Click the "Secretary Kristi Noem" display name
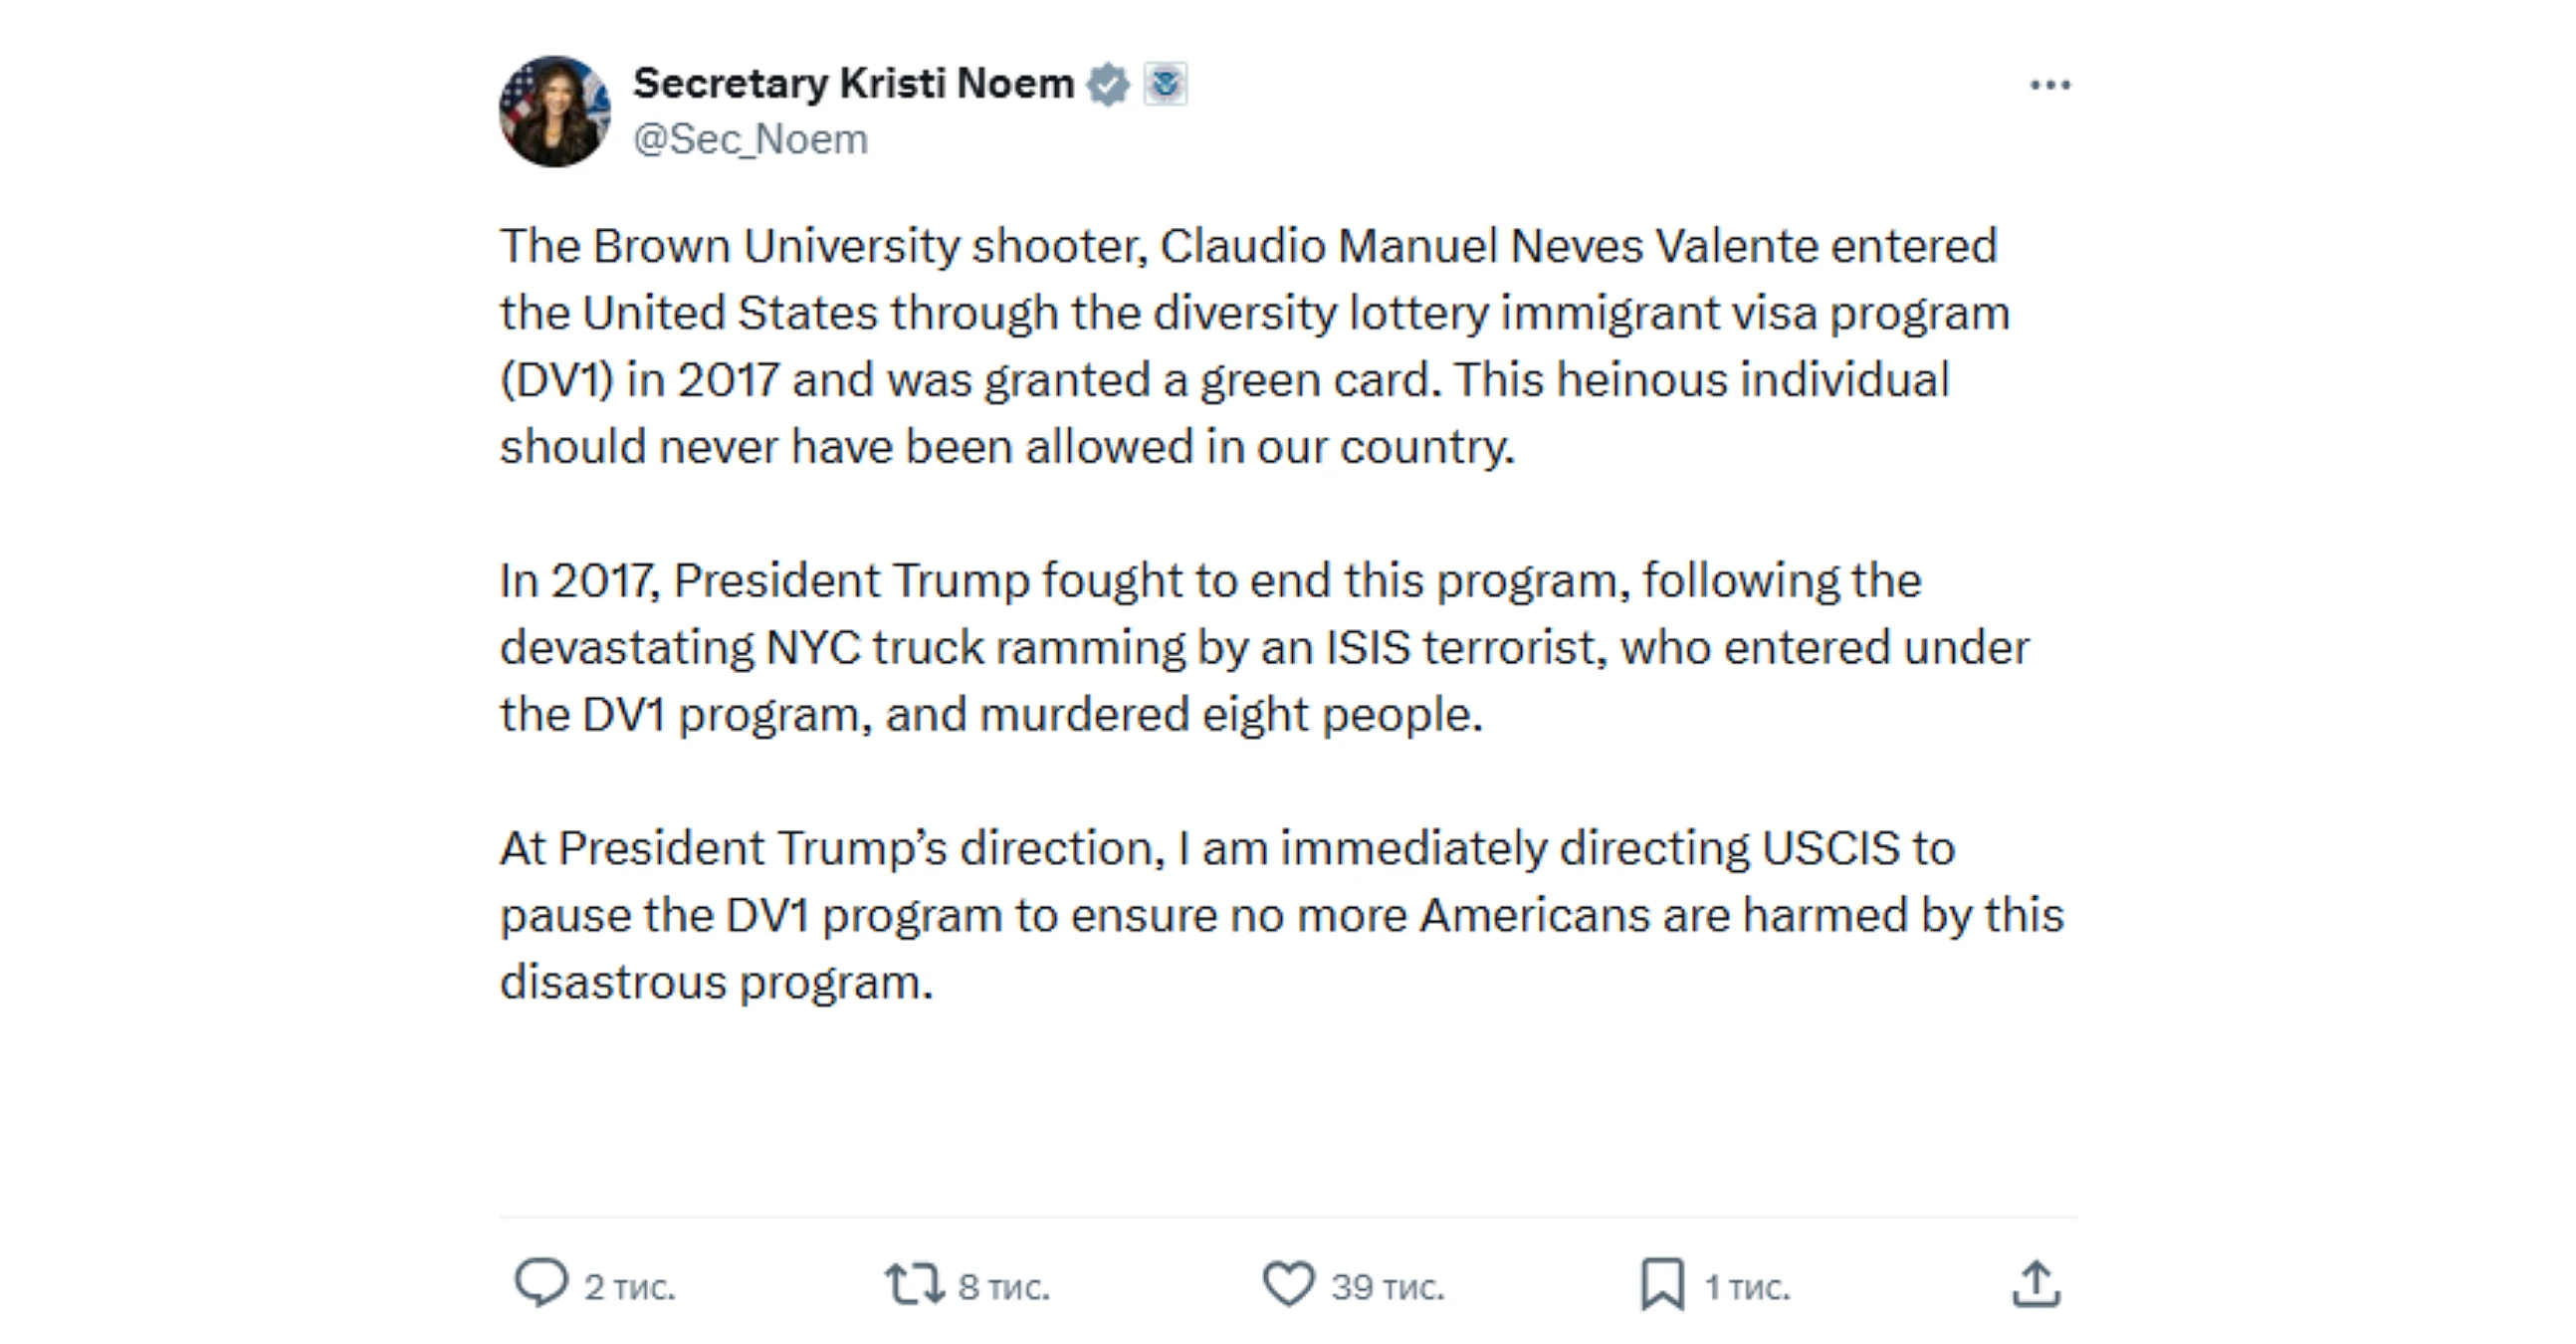This screenshot has width=2576, height=1344. tap(853, 84)
